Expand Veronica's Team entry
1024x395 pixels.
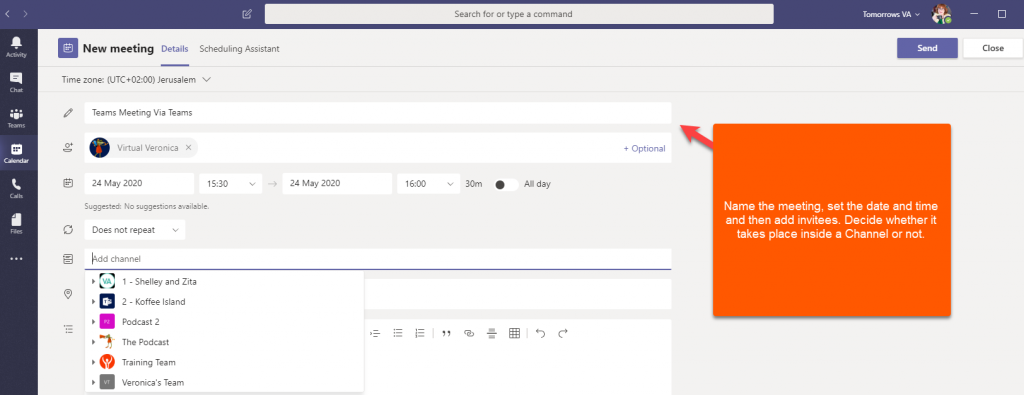point(93,383)
